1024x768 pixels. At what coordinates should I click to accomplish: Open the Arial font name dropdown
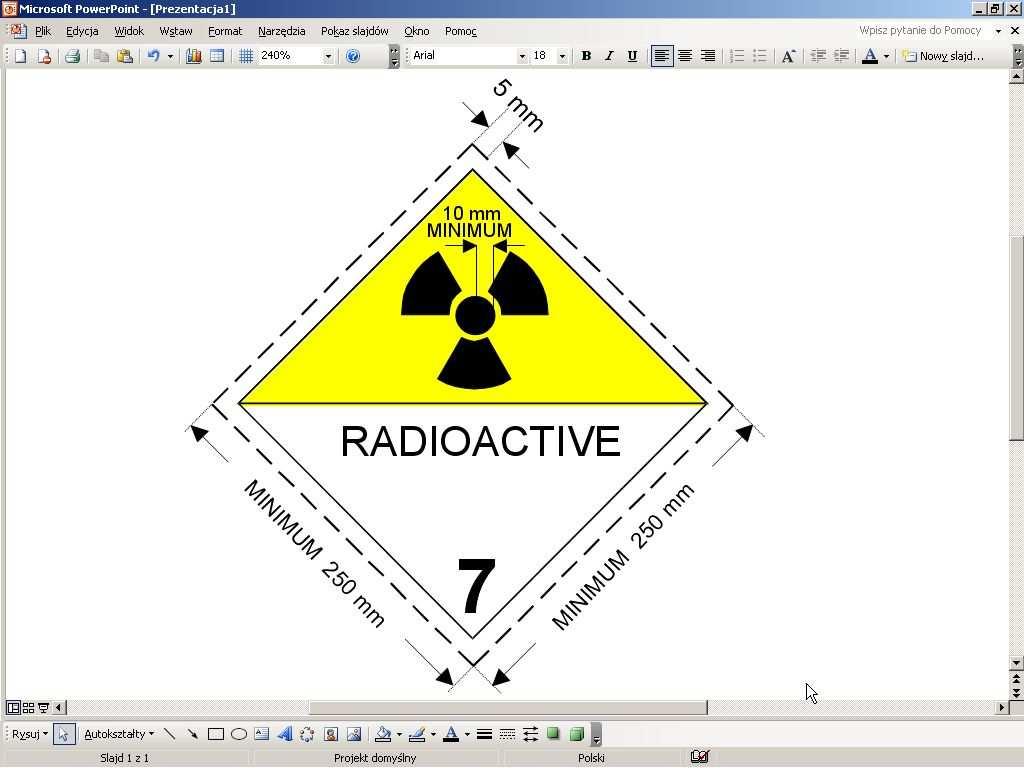click(x=522, y=56)
